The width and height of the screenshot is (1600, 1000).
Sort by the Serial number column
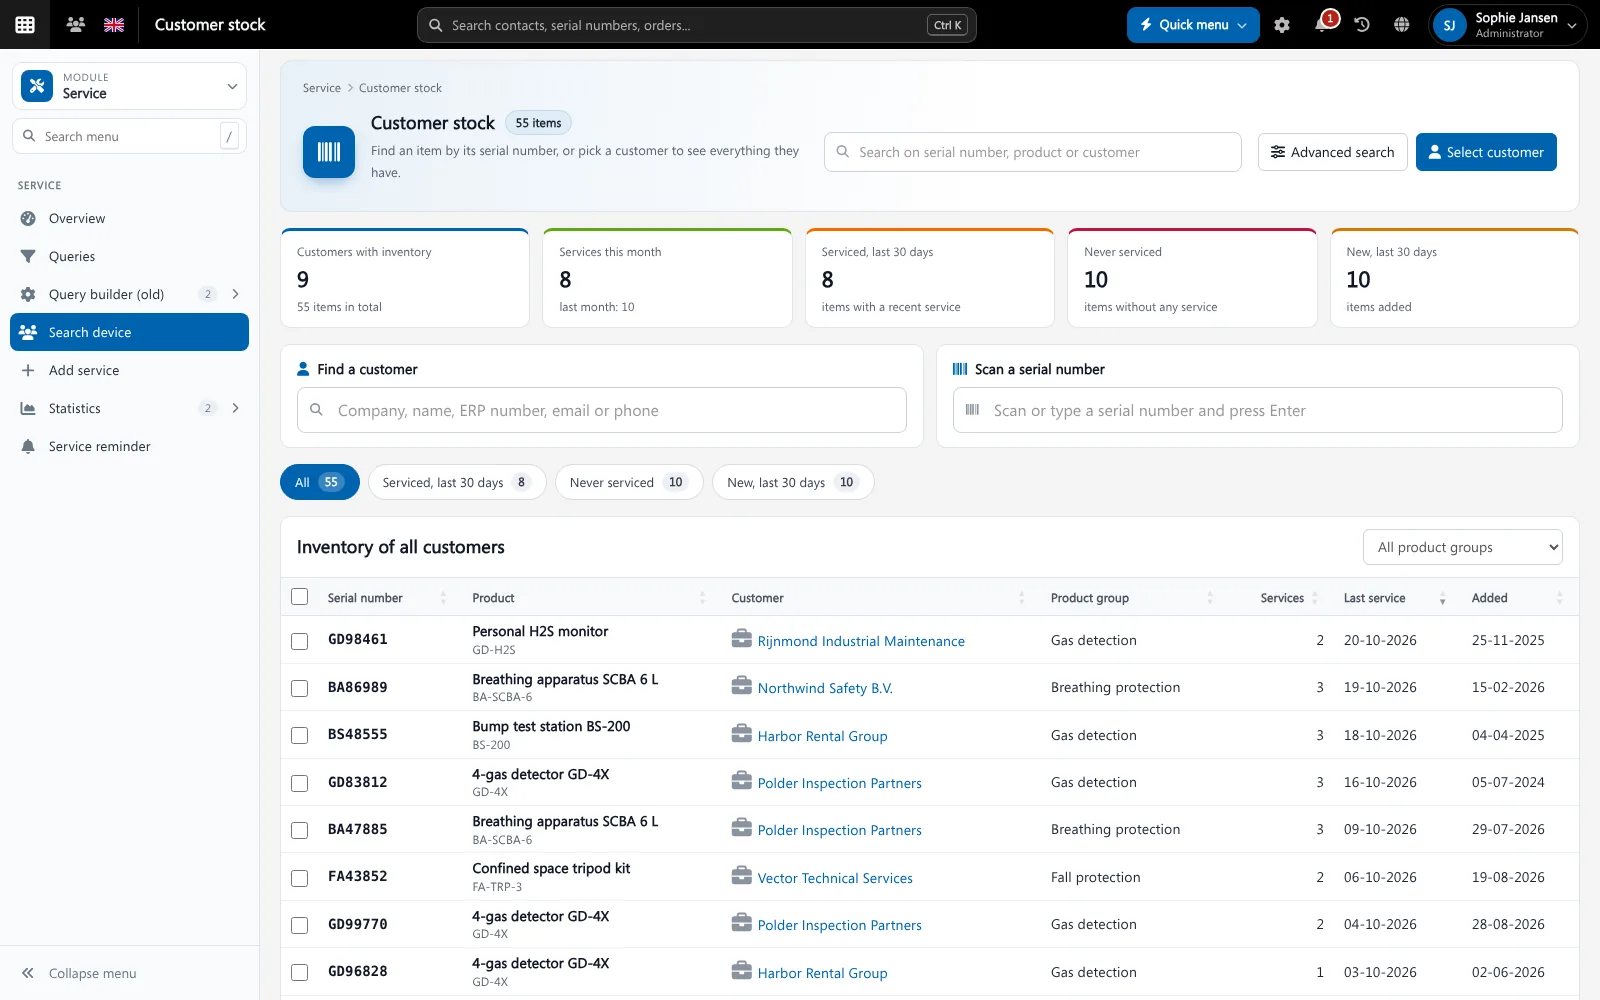(386, 598)
